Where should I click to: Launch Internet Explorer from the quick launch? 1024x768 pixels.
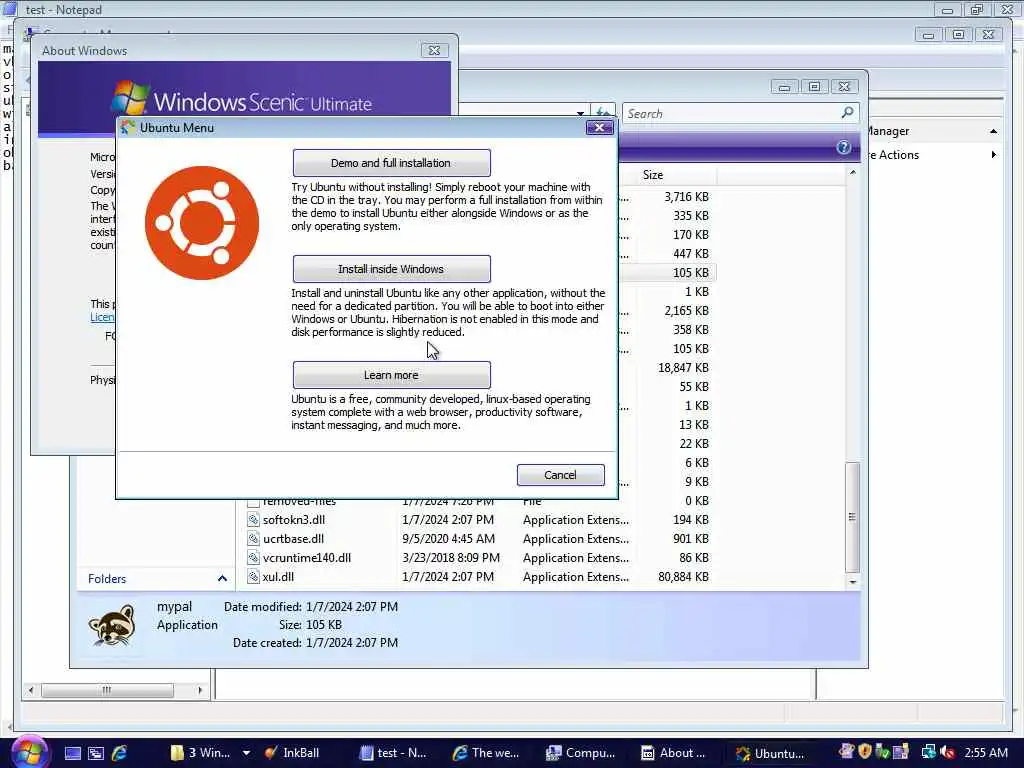tap(120, 753)
